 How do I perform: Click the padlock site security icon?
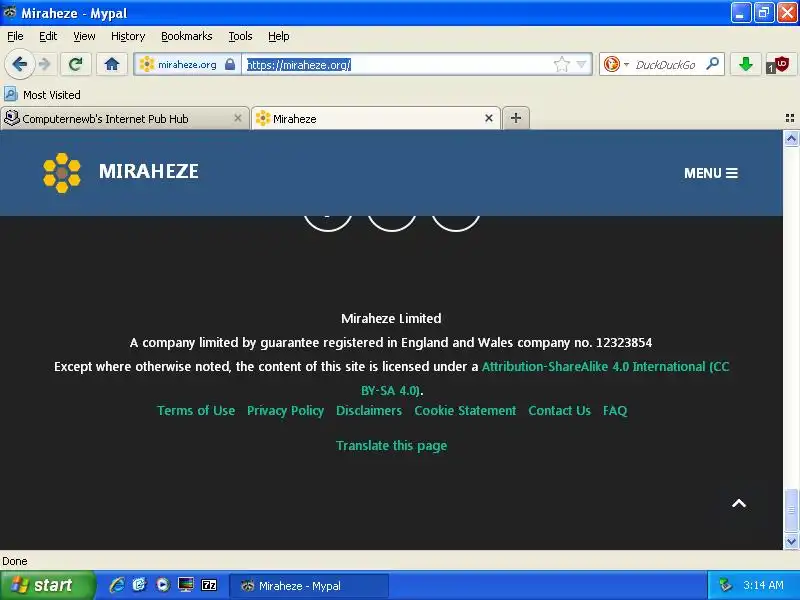coord(230,64)
